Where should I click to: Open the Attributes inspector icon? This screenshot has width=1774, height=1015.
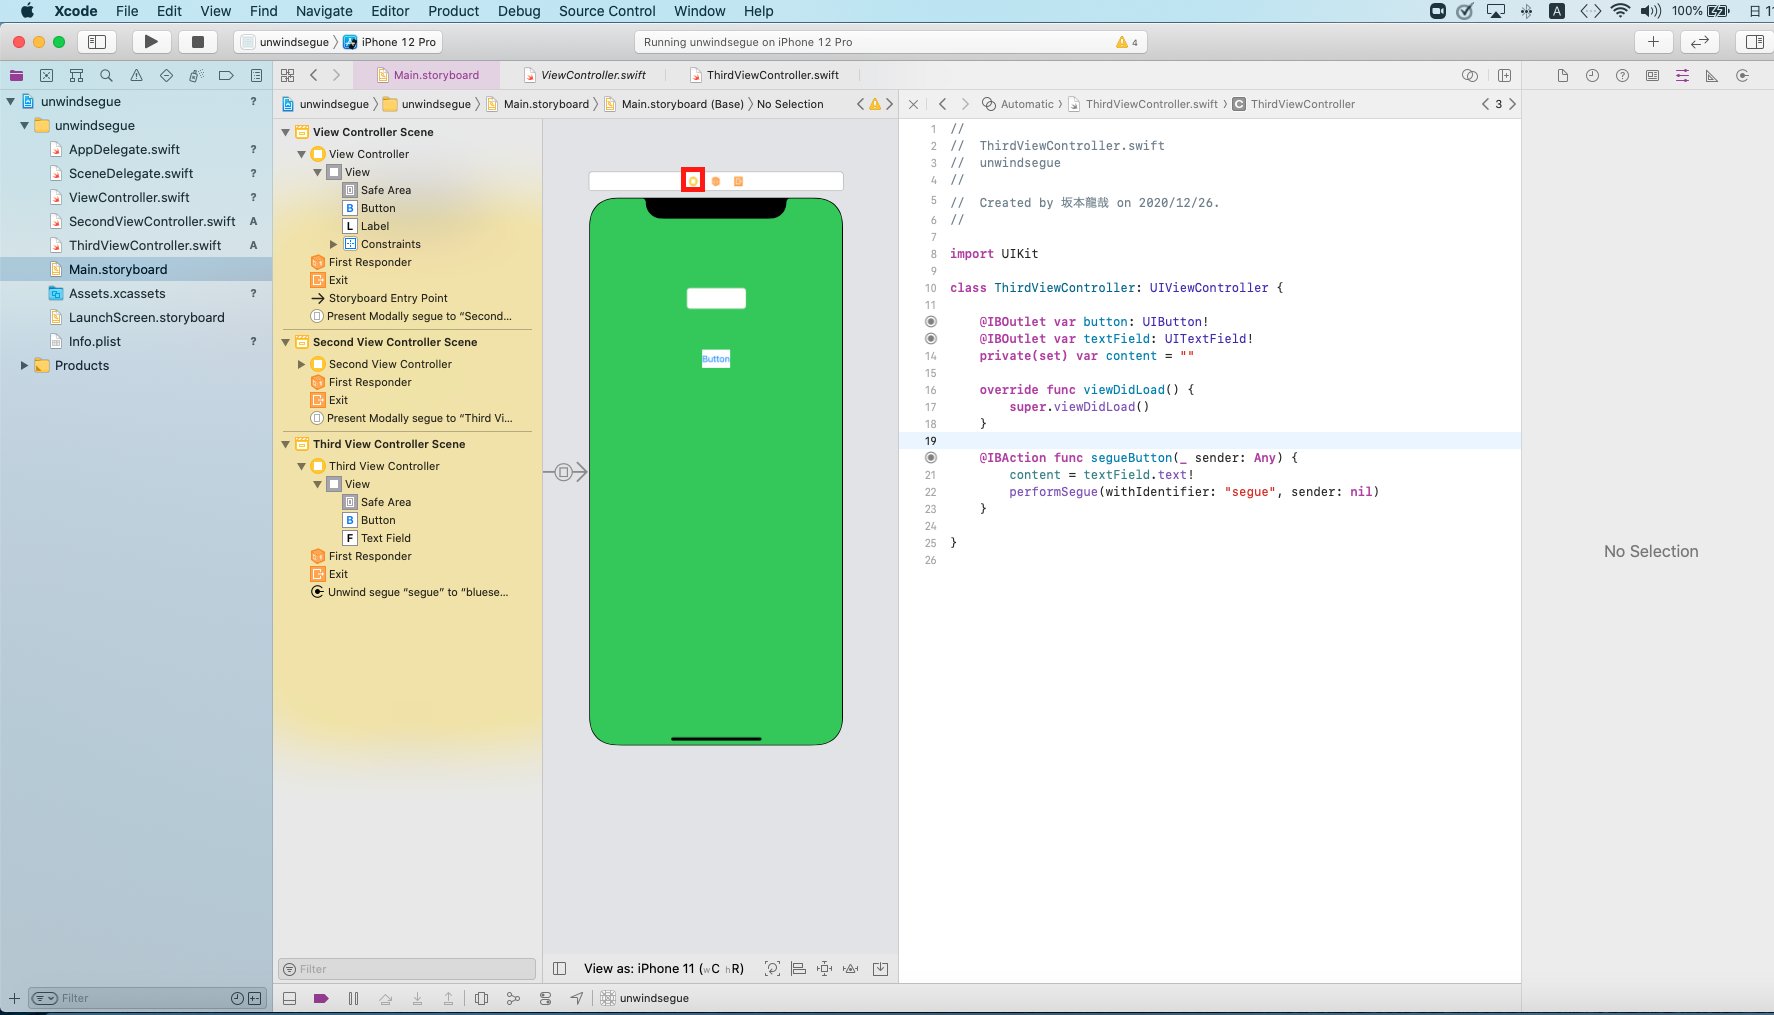pyautogui.click(x=1682, y=75)
